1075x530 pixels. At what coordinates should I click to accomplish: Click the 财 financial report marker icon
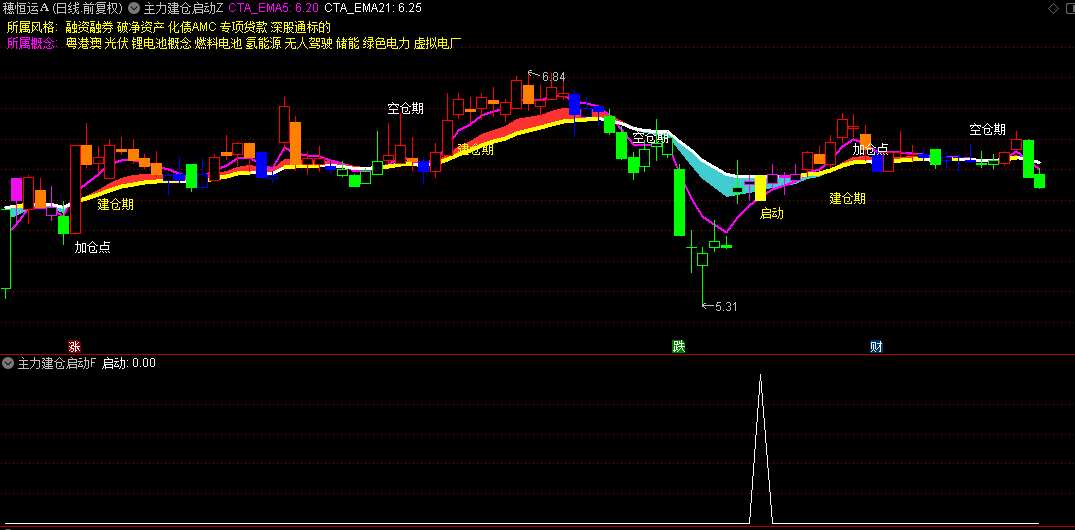(876, 346)
